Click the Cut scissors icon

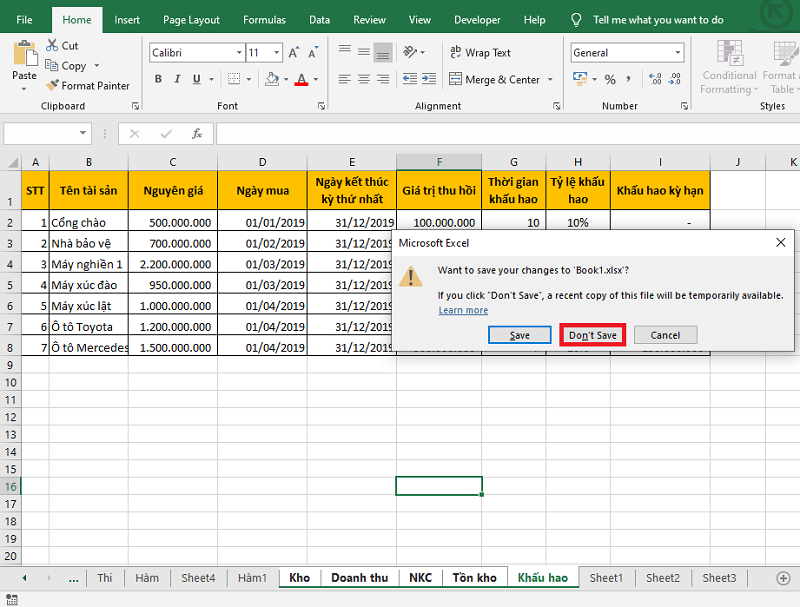(x=51, y=46)
